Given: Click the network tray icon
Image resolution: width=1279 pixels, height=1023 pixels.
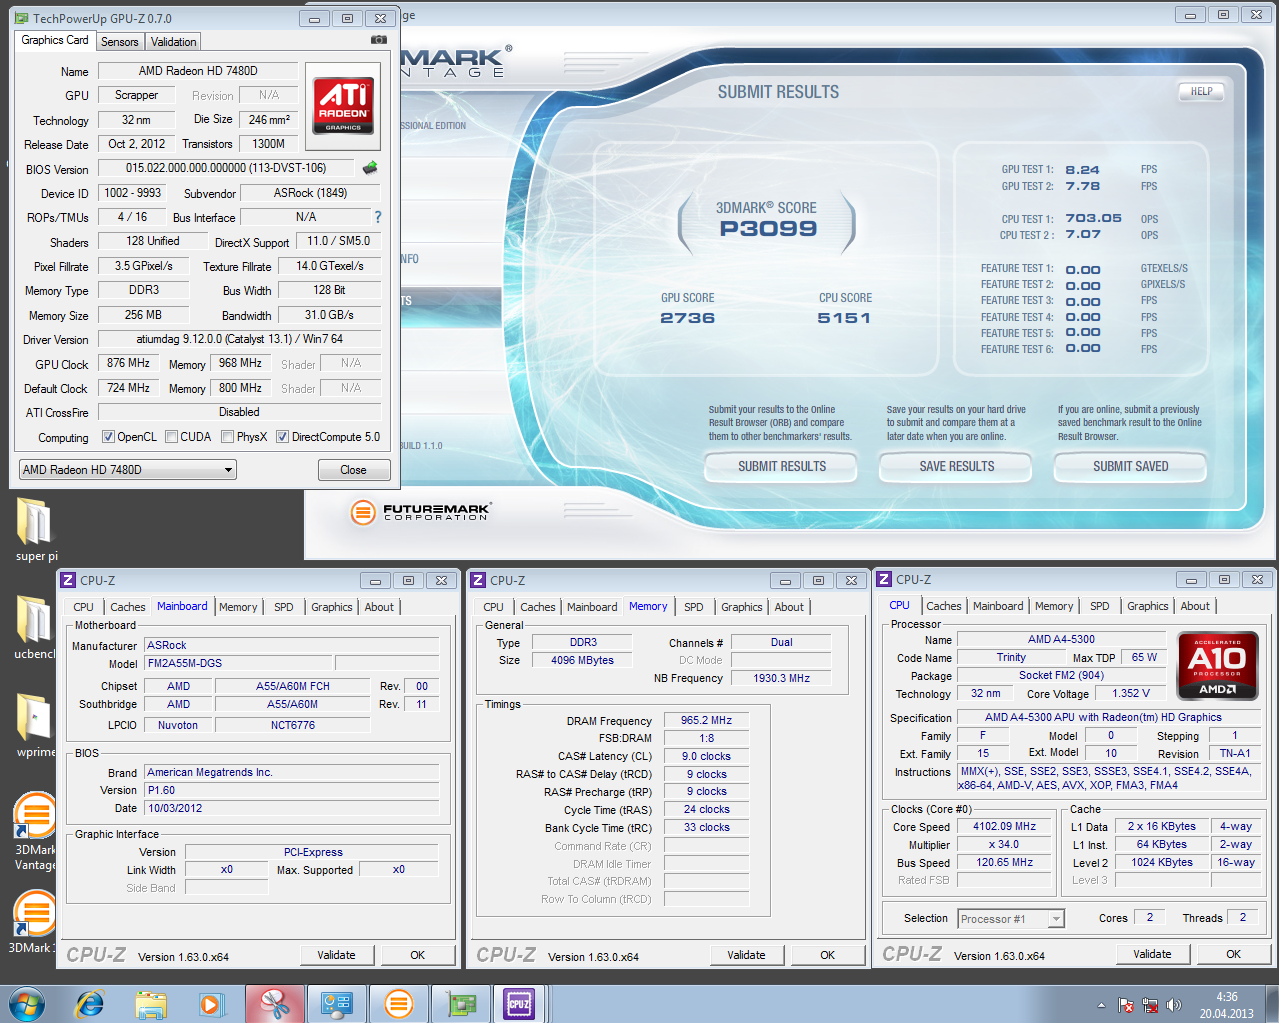Looking at the screenshot, I should (x=1150, y=1005).
